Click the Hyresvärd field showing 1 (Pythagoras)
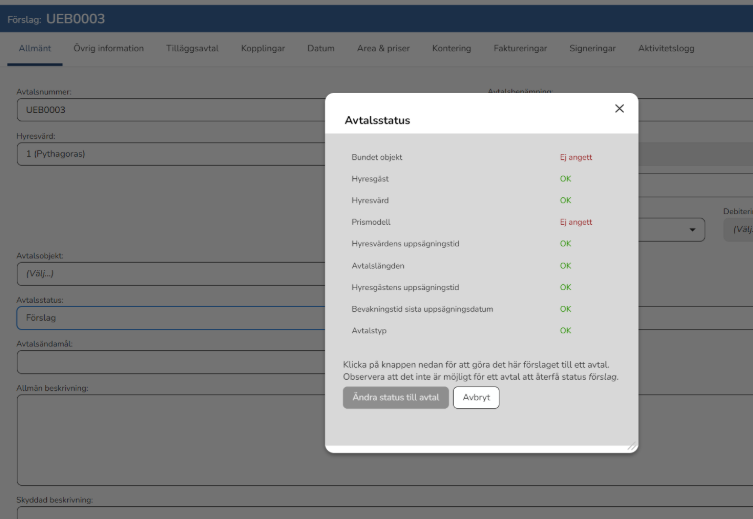Screen dimensions: 753x519 170,154
